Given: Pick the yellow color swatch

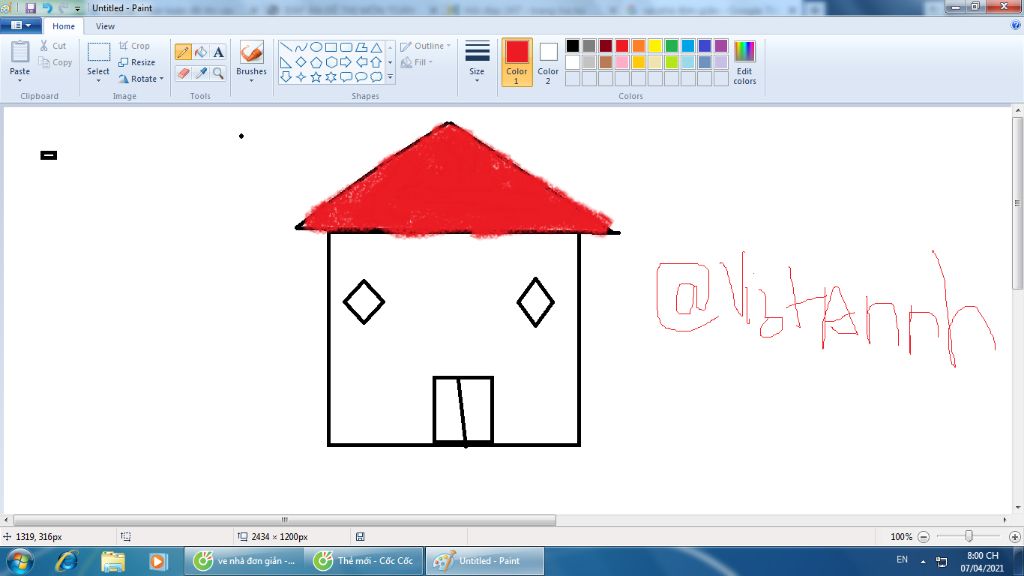Looking at the screenshot, I should [x=655, y=46].
